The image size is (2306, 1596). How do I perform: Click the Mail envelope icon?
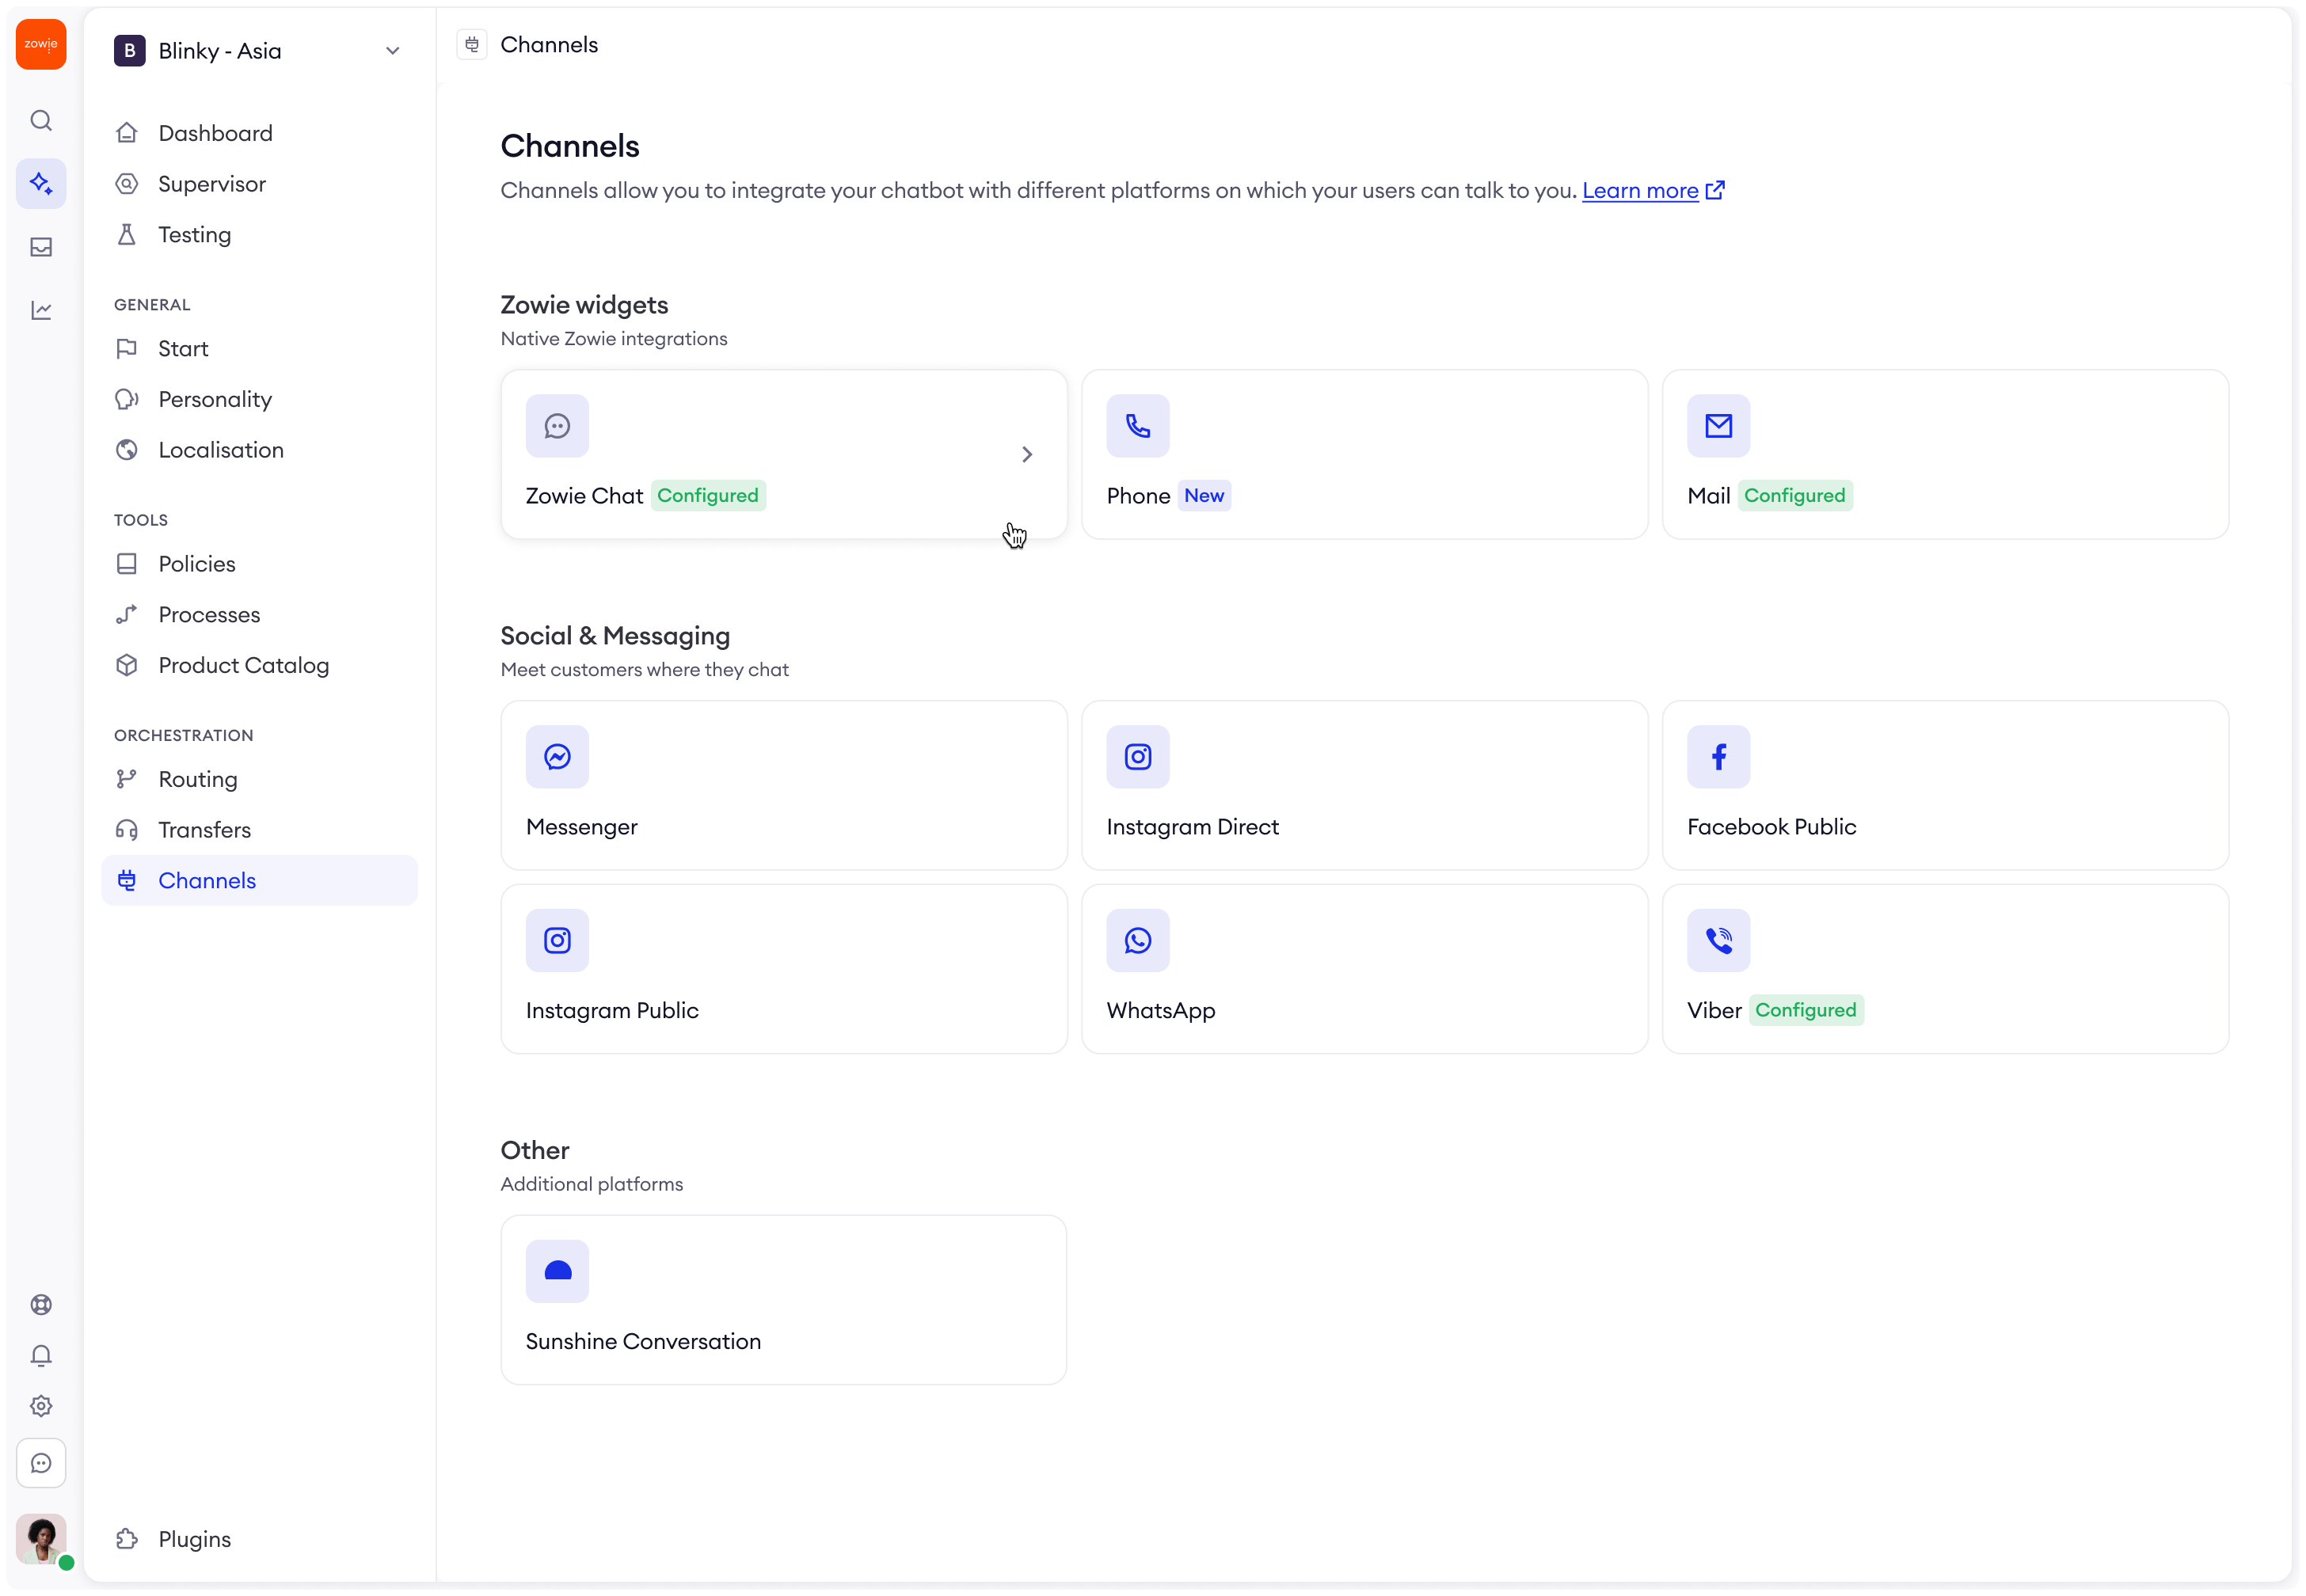coord(1719,426)
